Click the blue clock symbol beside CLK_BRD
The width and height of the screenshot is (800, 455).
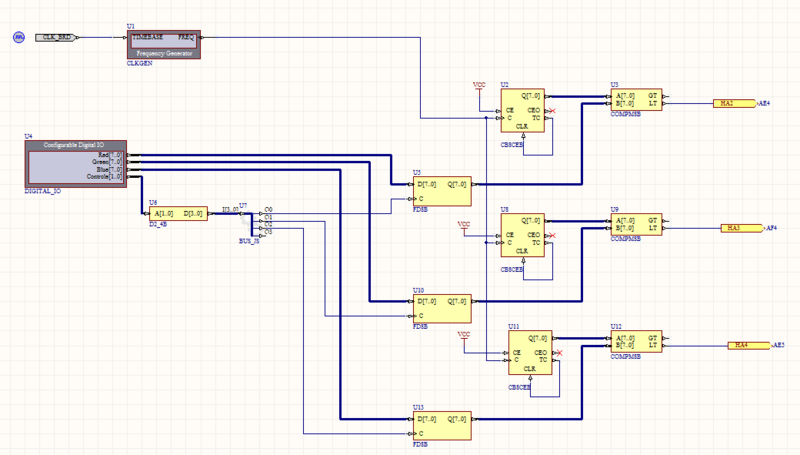pyautogui.click(x=18, y=37)
